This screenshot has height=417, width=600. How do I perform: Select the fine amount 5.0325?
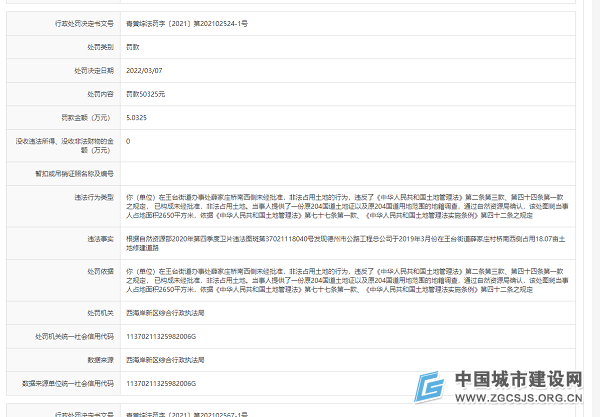(137, 118)
